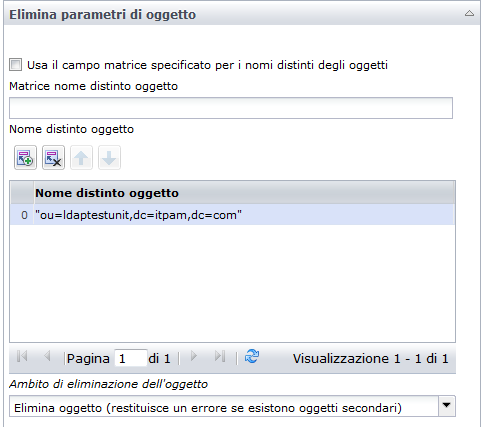Move selected parameter down
Image resolution: width=483 pixels, height=427 pixels.
[x=109, y=158]
